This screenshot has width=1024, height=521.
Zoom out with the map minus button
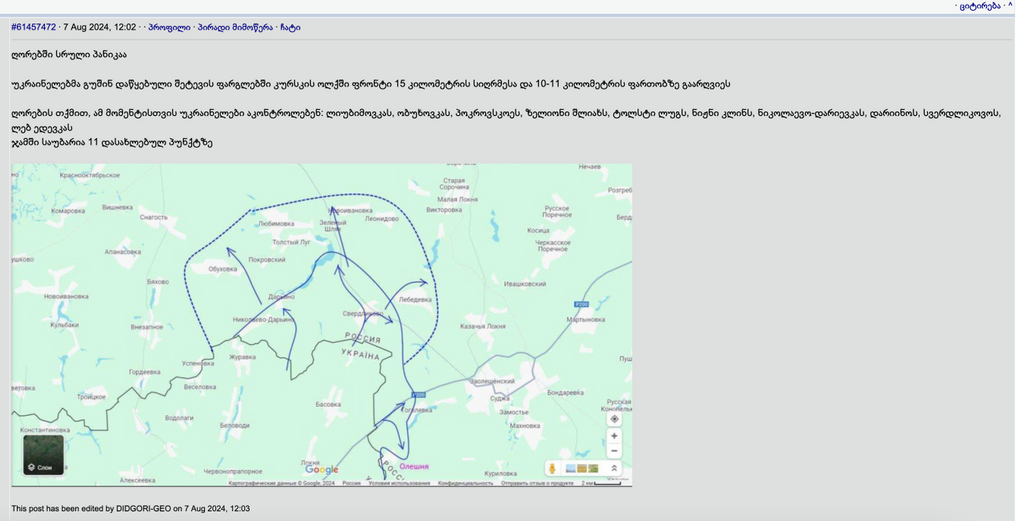tap(614, 451)
